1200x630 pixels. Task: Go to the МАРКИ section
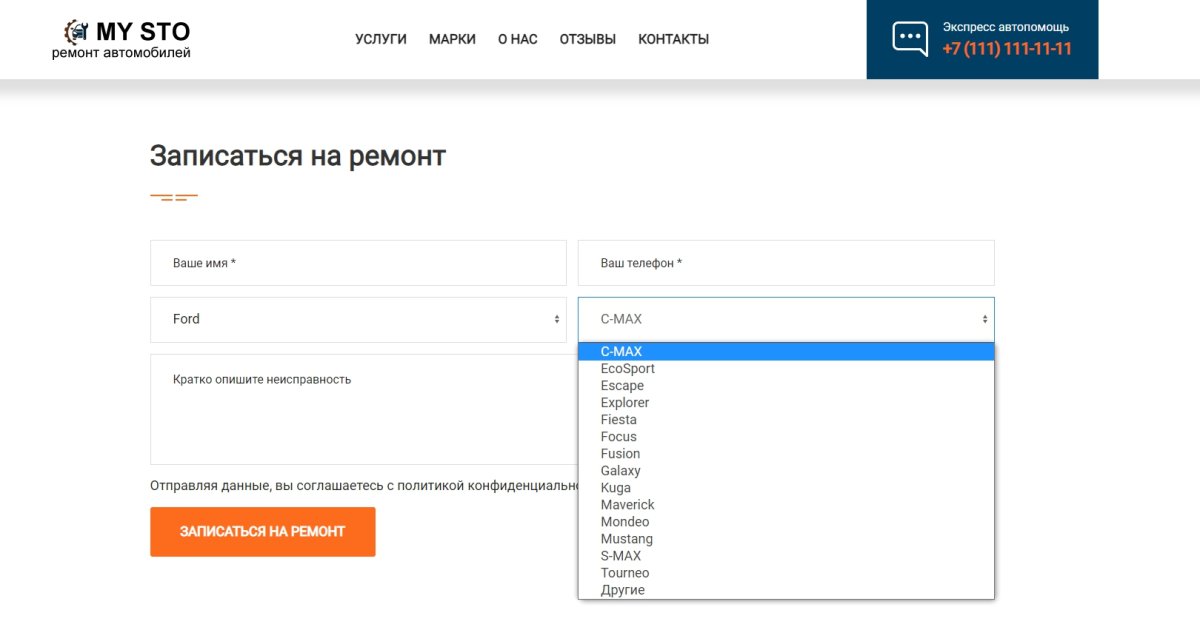click(452, 38)
